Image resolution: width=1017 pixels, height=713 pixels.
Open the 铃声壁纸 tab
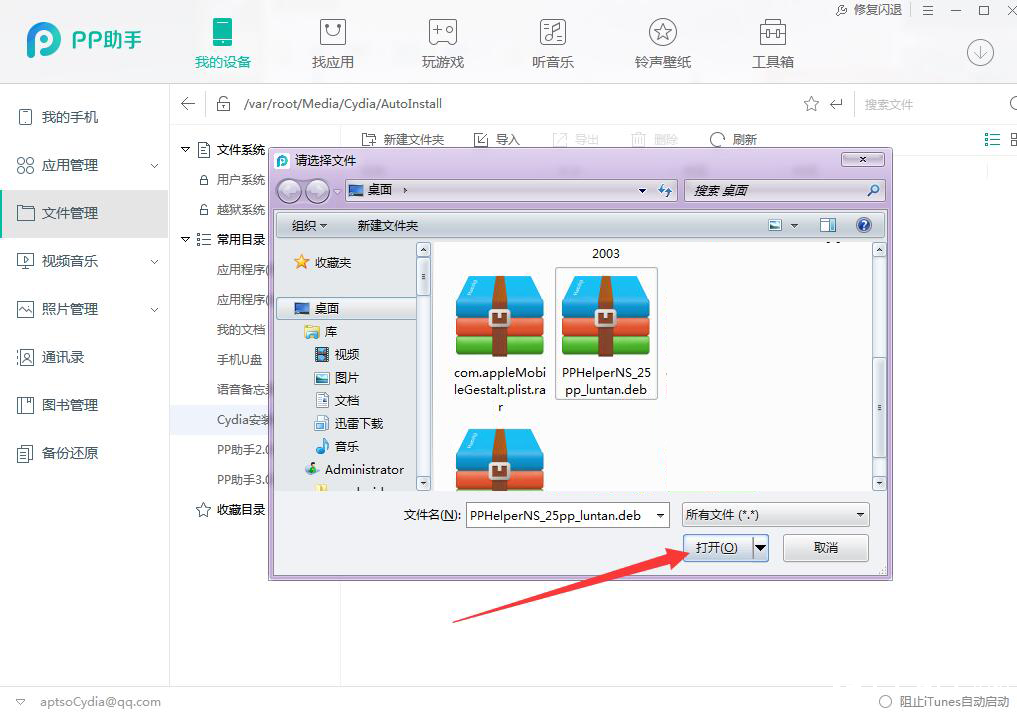coord(663,43)
